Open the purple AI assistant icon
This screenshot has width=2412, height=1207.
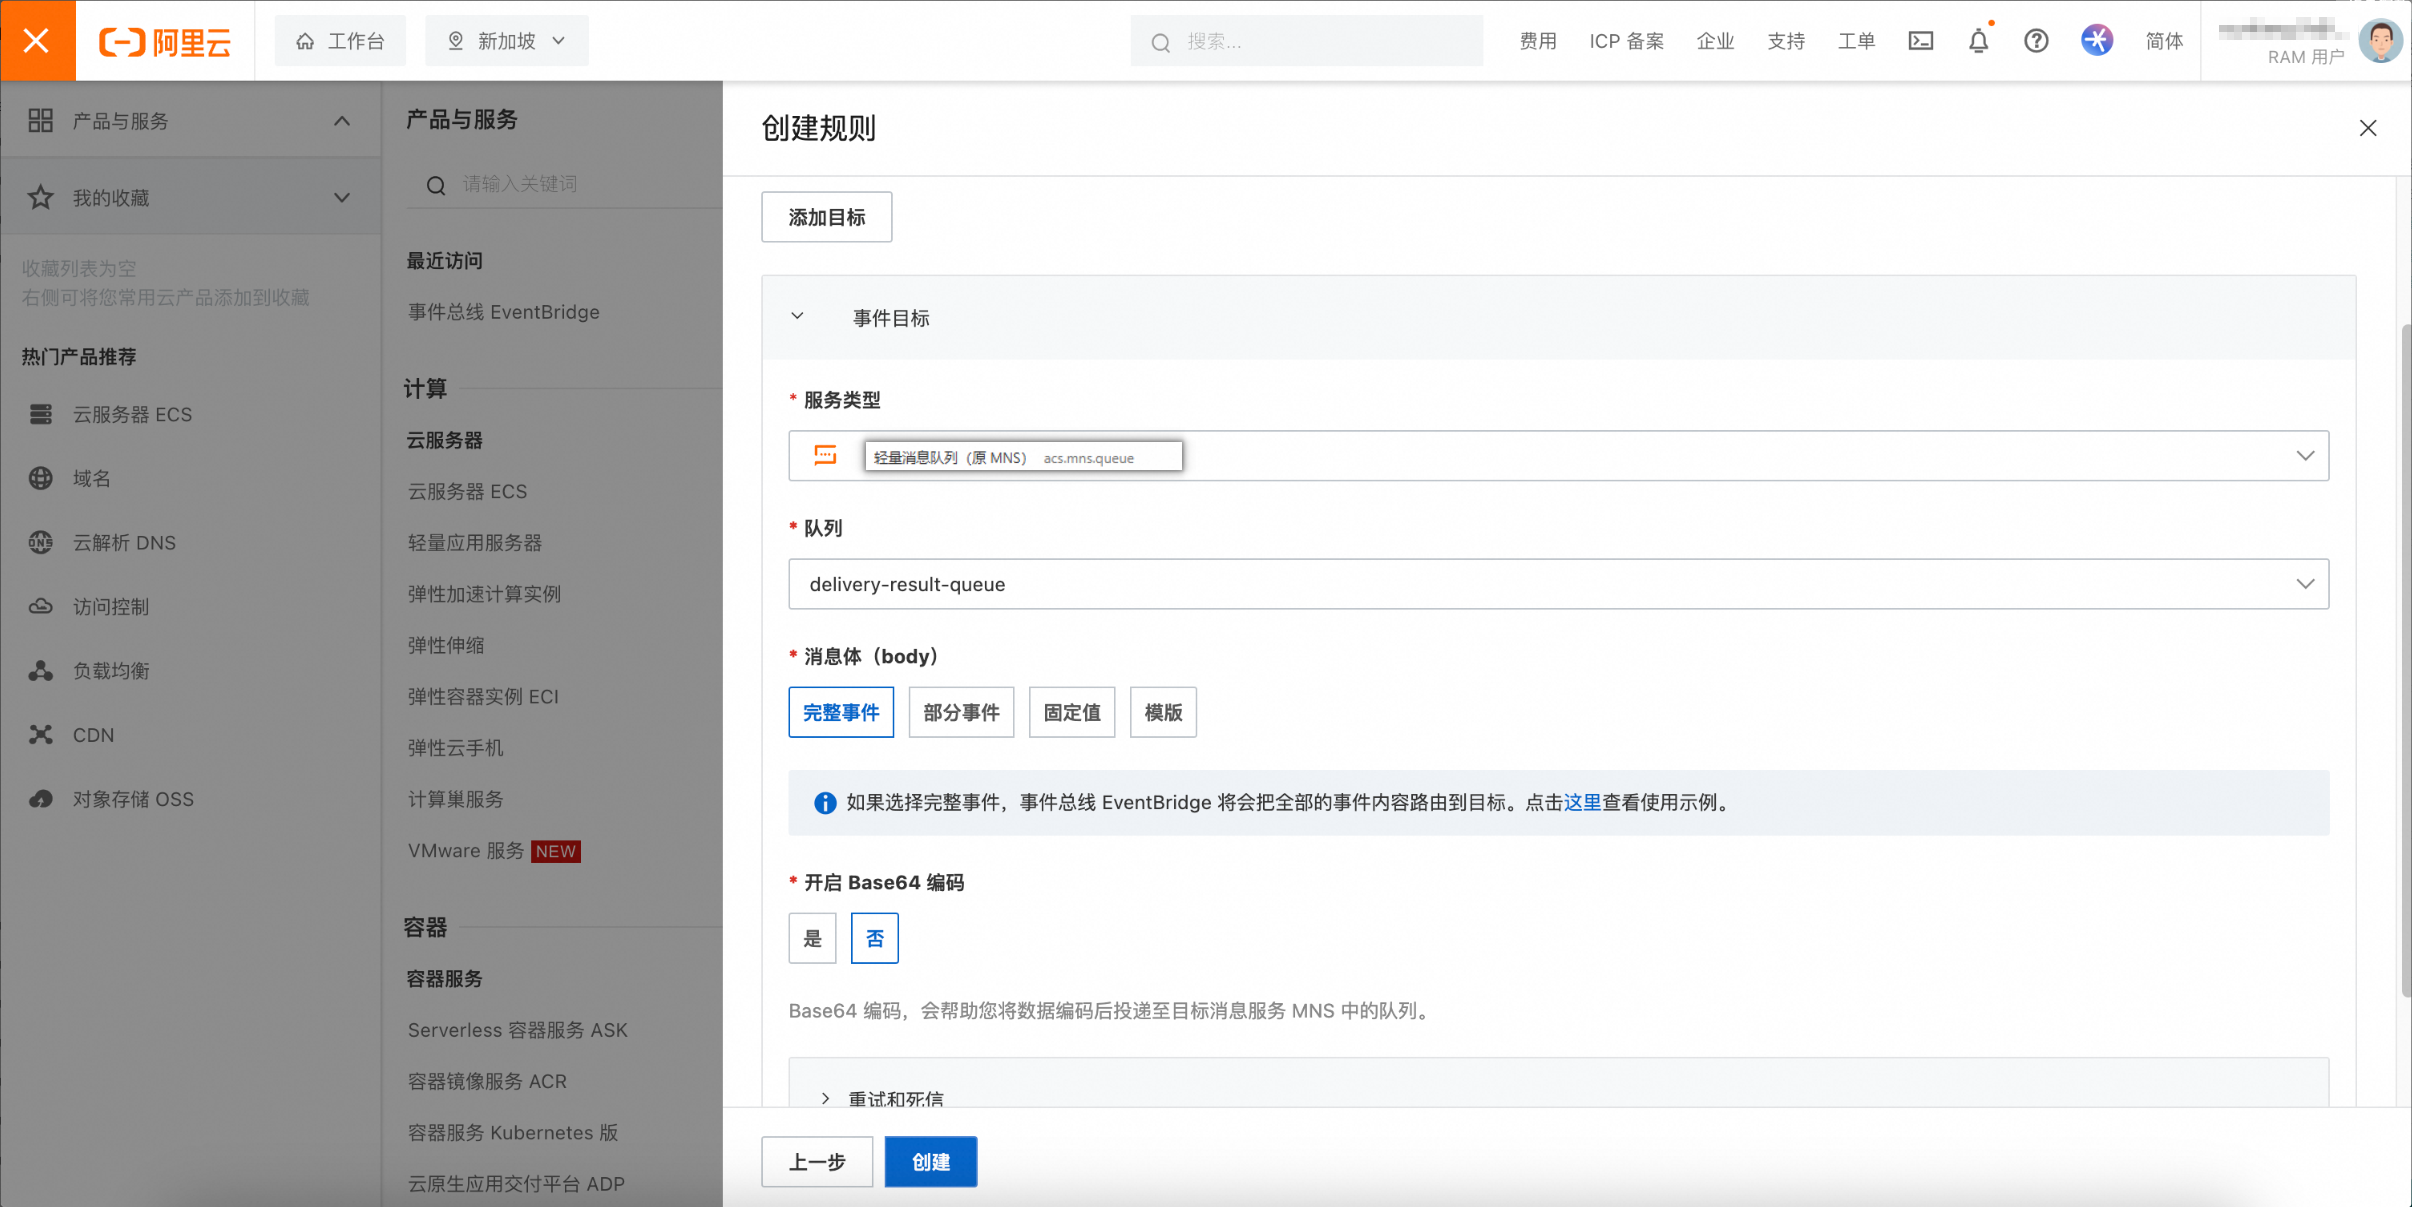[x=2097, y=40]
